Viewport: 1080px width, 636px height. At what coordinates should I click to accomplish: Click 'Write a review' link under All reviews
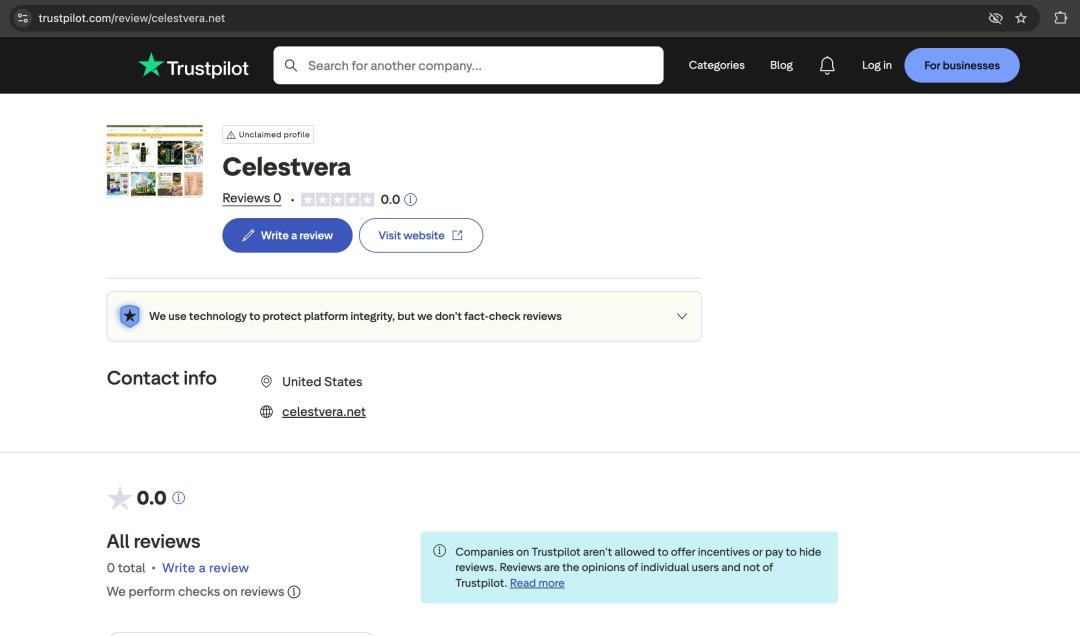pyautogui.click(x=205, y=568)
